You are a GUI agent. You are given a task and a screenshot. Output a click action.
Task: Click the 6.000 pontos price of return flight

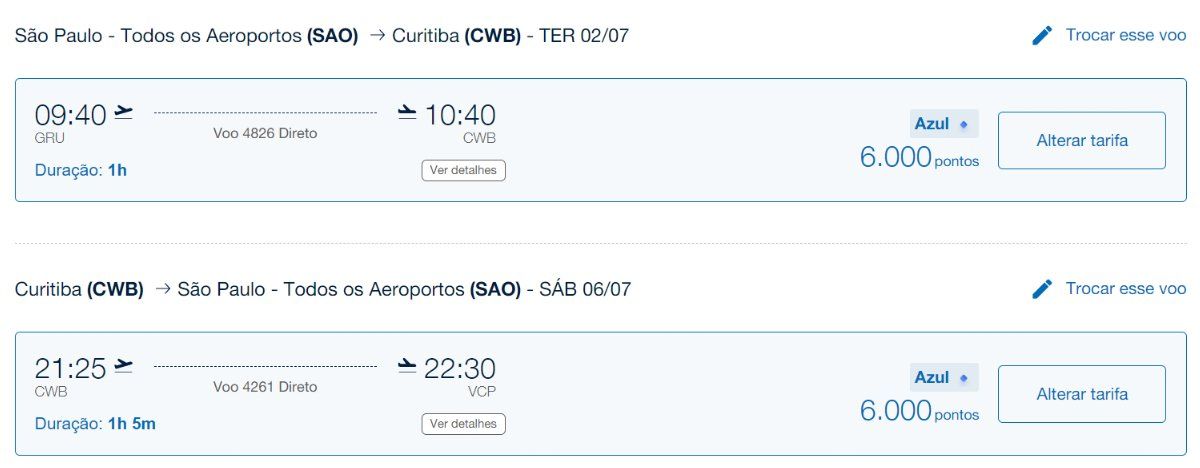click(x=920, y=411)
